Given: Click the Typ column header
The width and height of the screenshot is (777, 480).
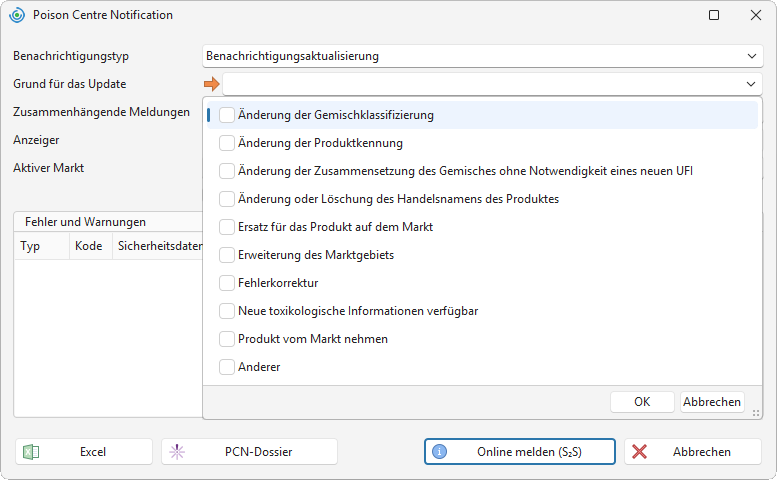Looking at the screenshot, I should pyautogui.click(x=42, y=246).
